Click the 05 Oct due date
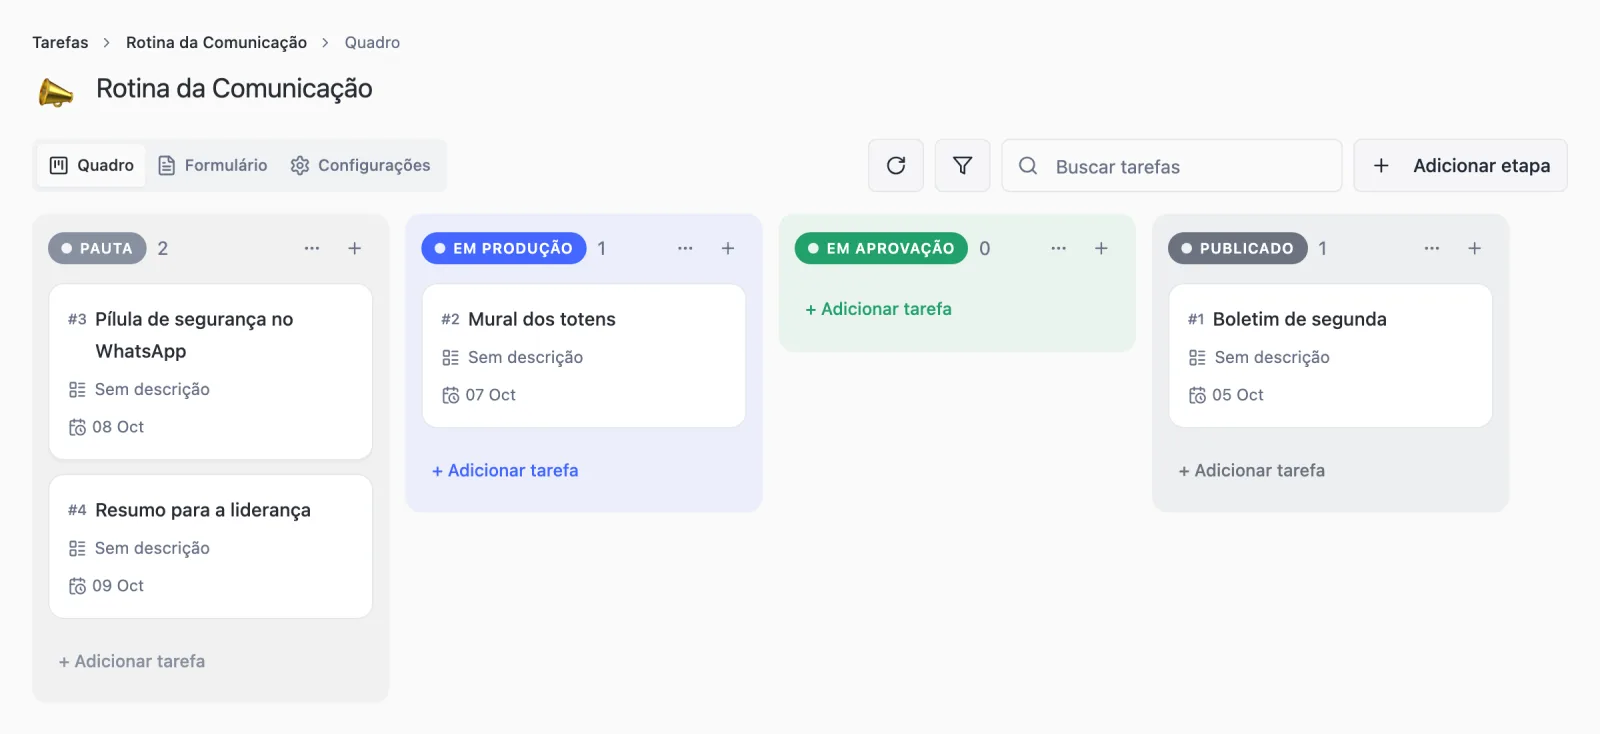 click(x=1238, y=395)
